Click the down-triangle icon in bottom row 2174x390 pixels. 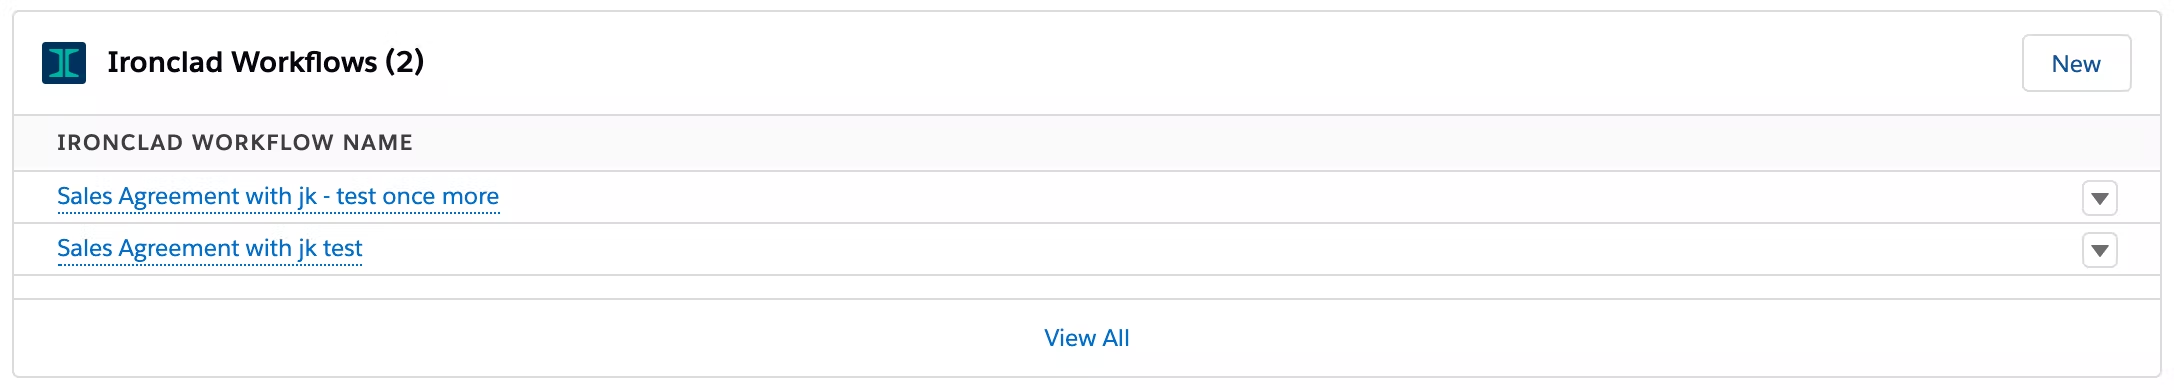[2100, 250]
